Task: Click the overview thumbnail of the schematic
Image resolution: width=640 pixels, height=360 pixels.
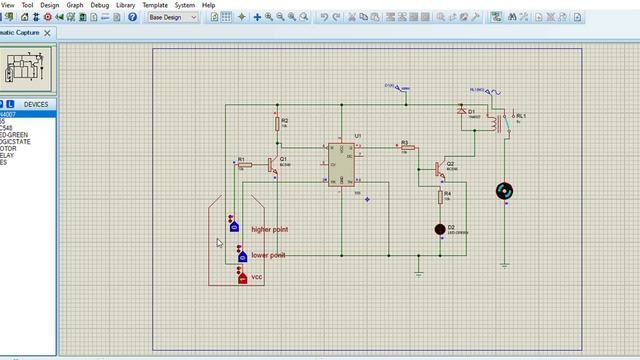Action: coord(26,69)
